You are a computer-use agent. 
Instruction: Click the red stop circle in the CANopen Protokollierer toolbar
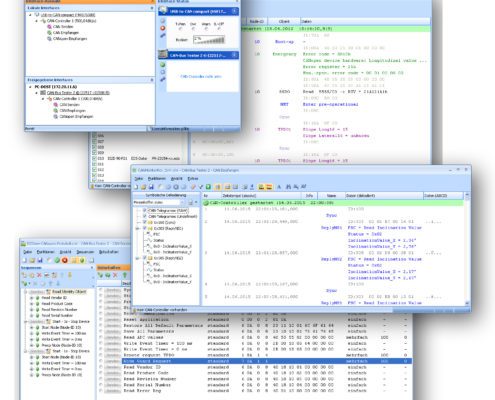pos(65,260)
